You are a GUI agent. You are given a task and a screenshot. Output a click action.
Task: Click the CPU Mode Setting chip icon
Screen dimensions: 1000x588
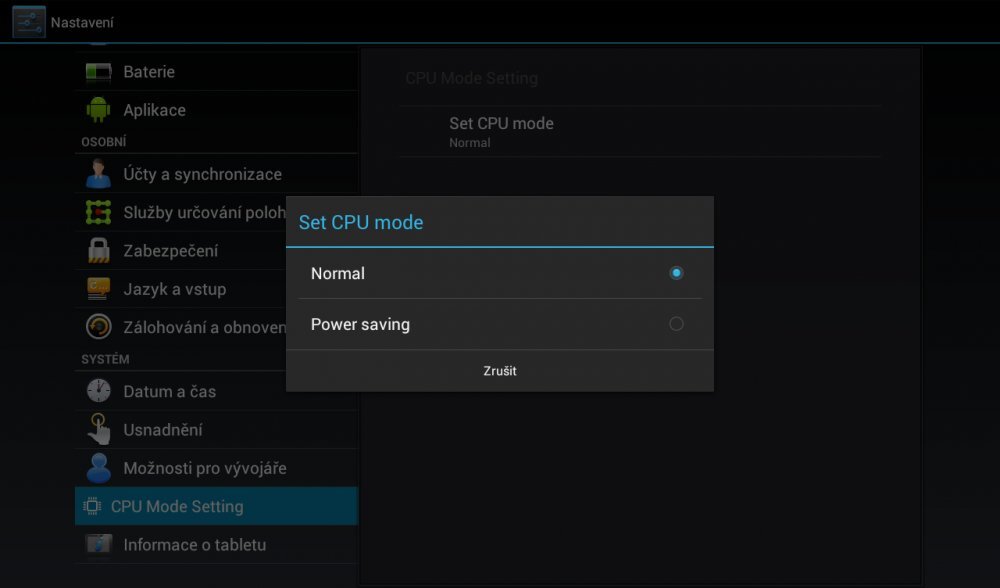[92, 507]
